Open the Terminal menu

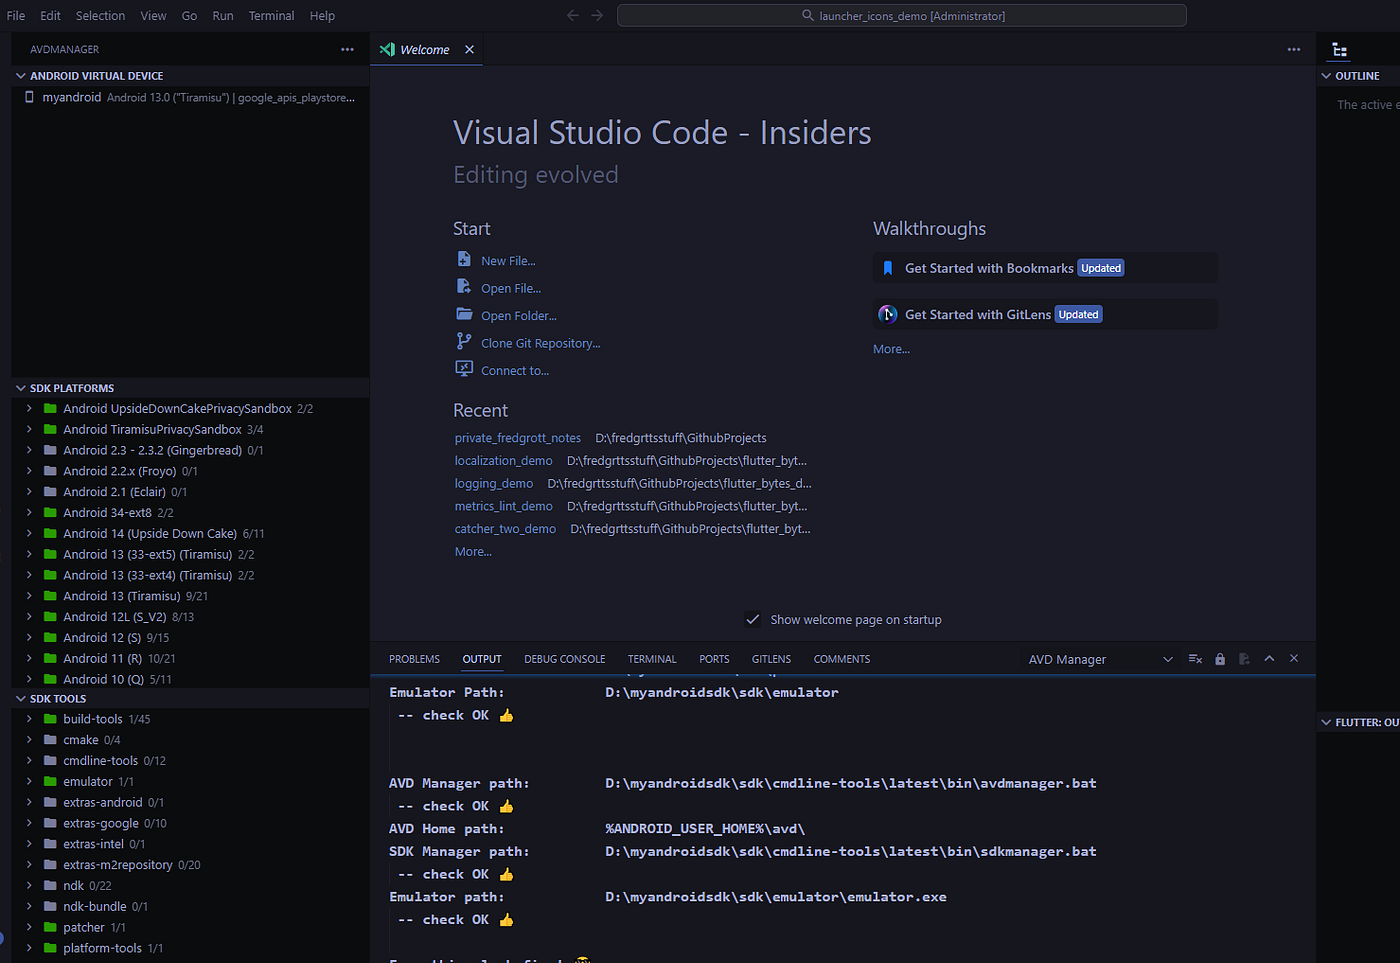pyautogui.click(x=271, y=15)
